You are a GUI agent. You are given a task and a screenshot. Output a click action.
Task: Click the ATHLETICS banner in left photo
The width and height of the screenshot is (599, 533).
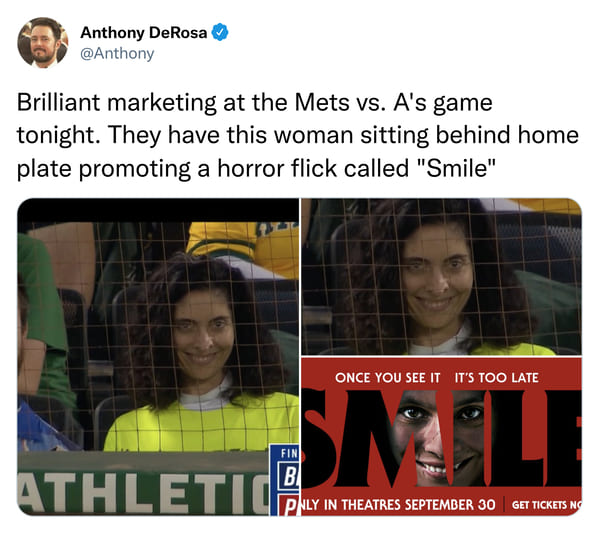pos(143,489)
